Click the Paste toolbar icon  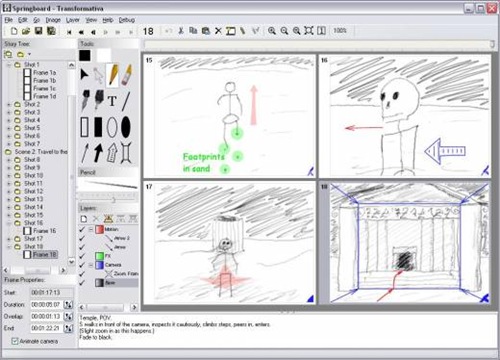pyautogui.click(x=206, y=31)
